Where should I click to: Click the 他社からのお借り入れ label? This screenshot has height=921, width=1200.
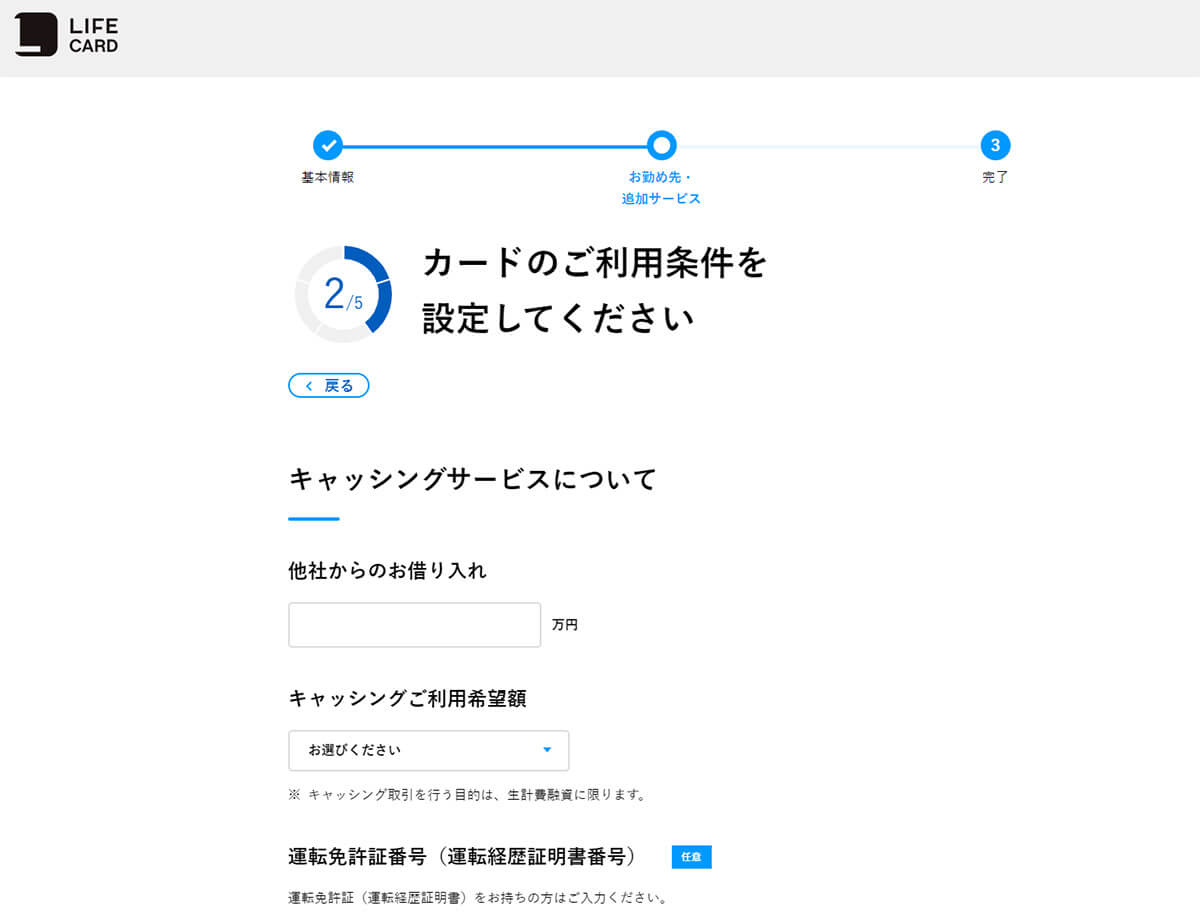point(388,571)
